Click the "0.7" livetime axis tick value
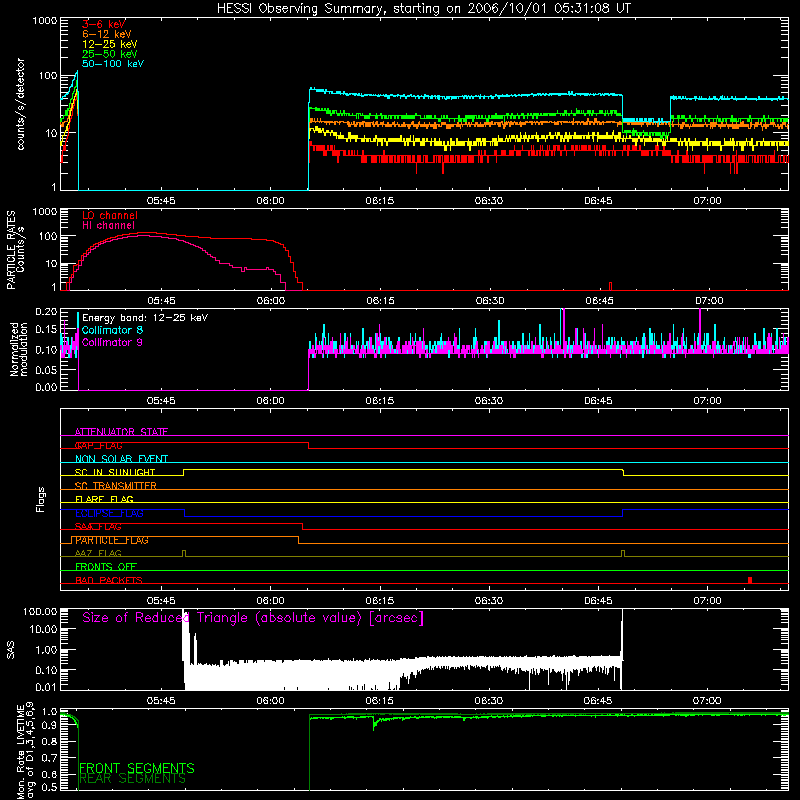The height and width of the screenshot is (800, 800). point(50,758)
